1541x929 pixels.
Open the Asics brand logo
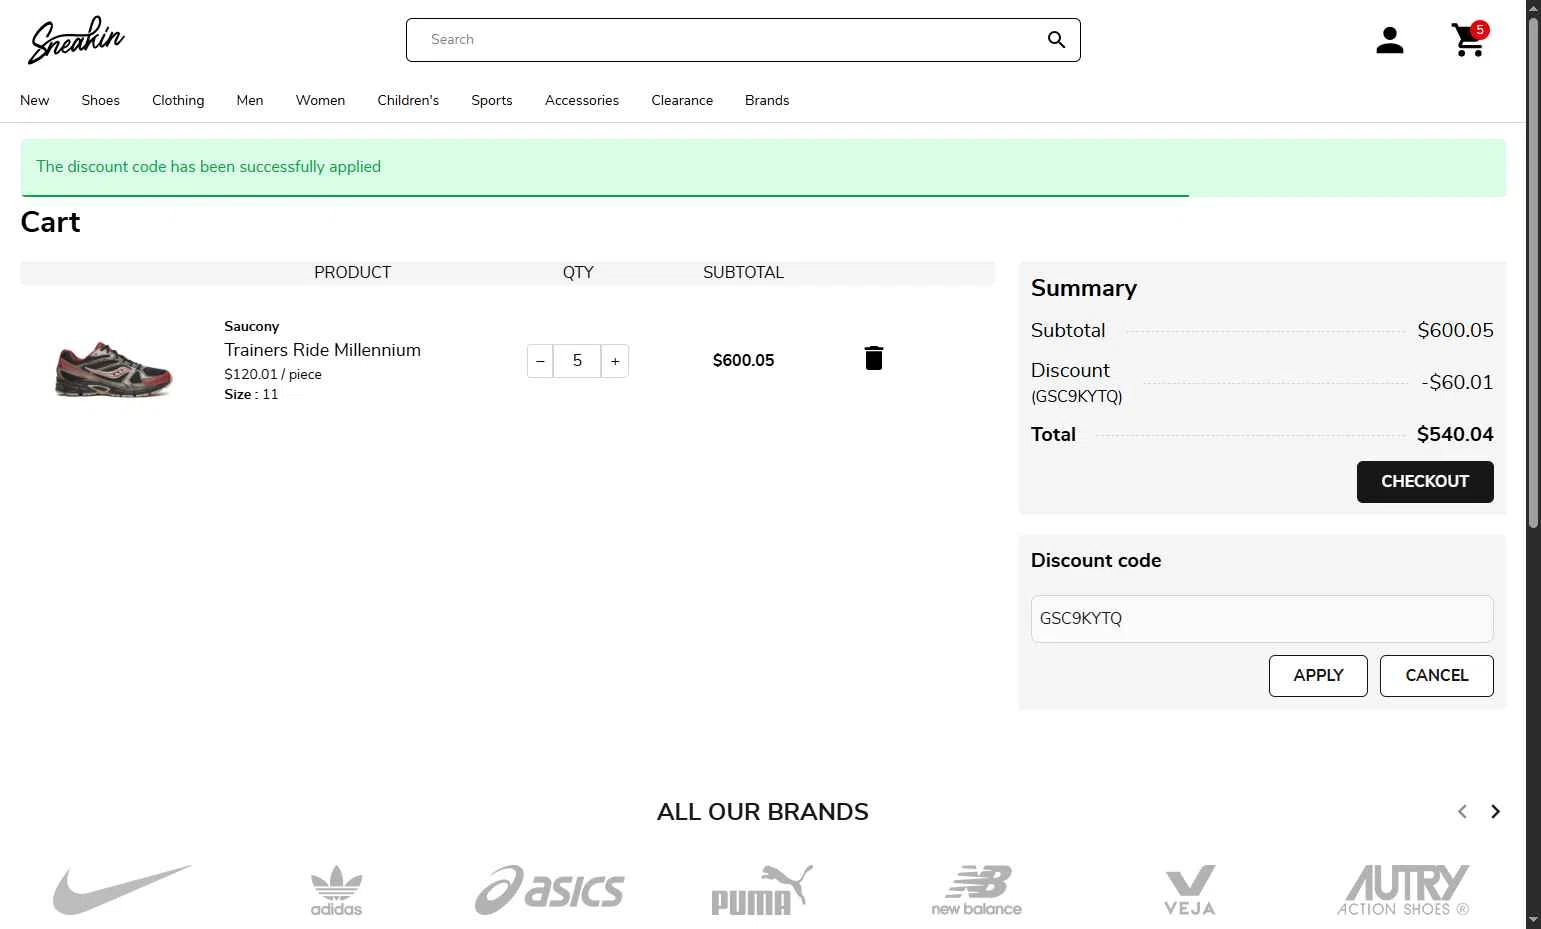[x=549, y=890]
